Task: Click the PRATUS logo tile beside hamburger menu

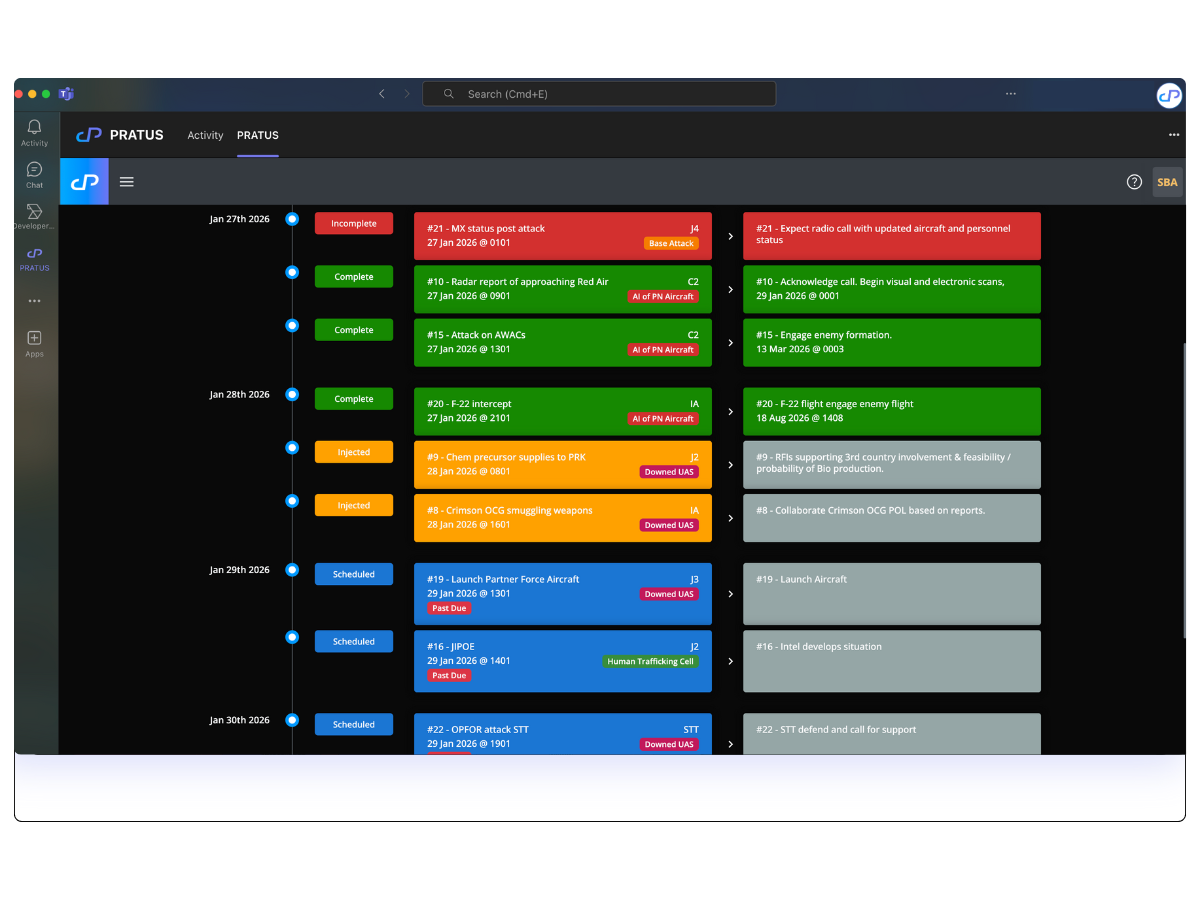Action: (84, 182)
